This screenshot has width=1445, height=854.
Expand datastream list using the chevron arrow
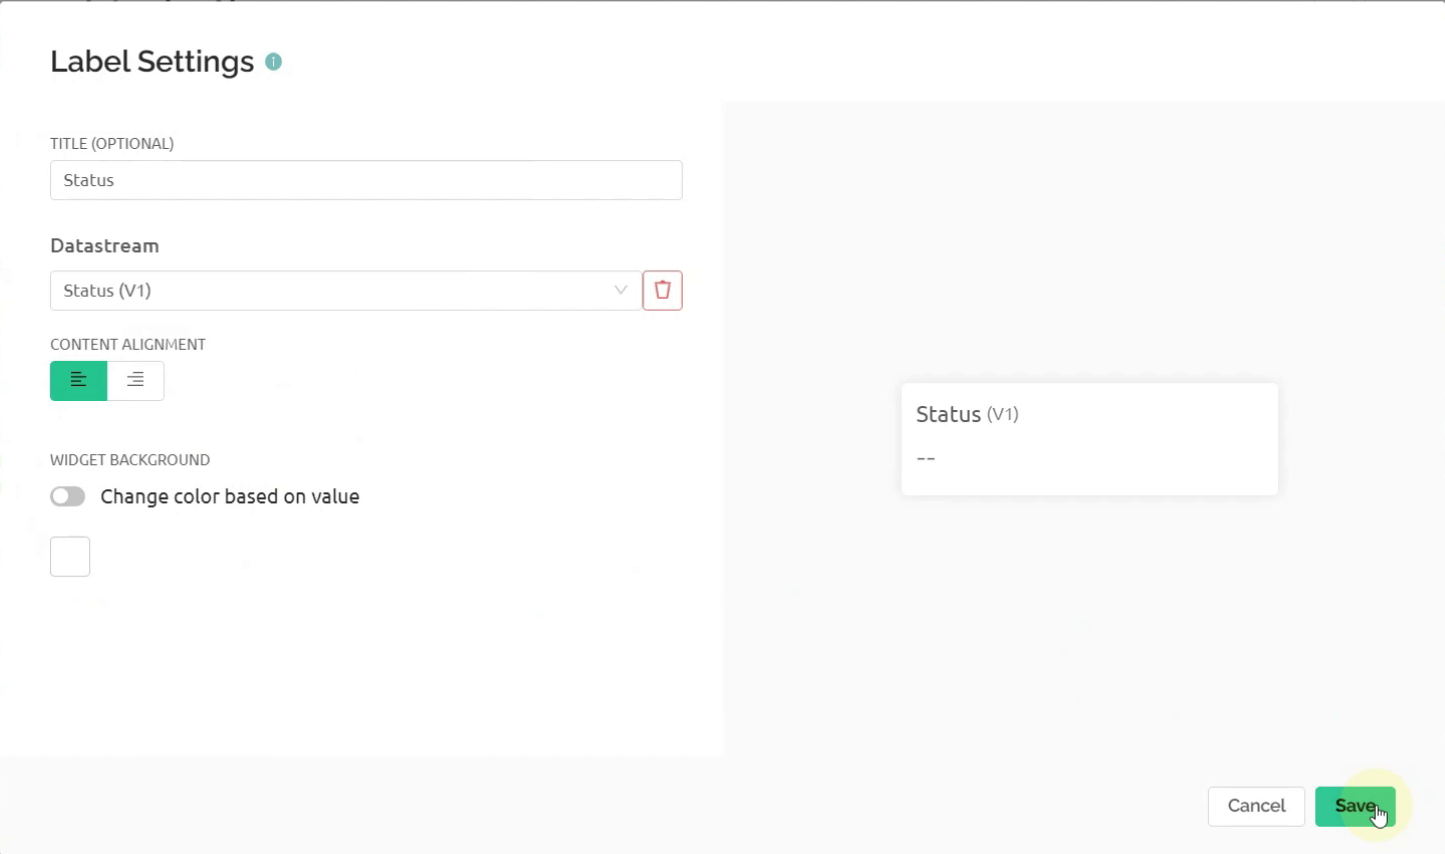click(x=620, y=290)
